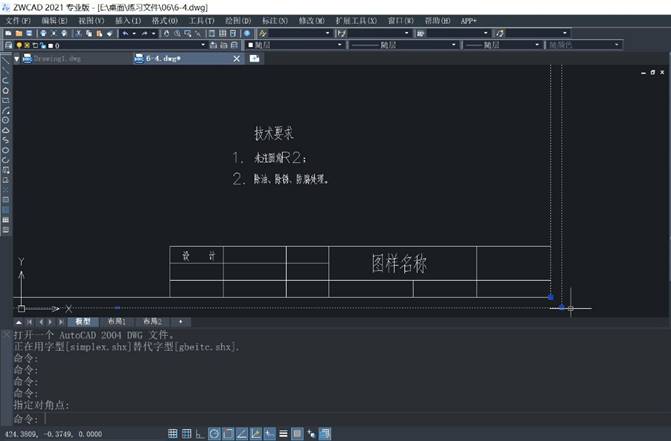Click the command line input field

300,418
